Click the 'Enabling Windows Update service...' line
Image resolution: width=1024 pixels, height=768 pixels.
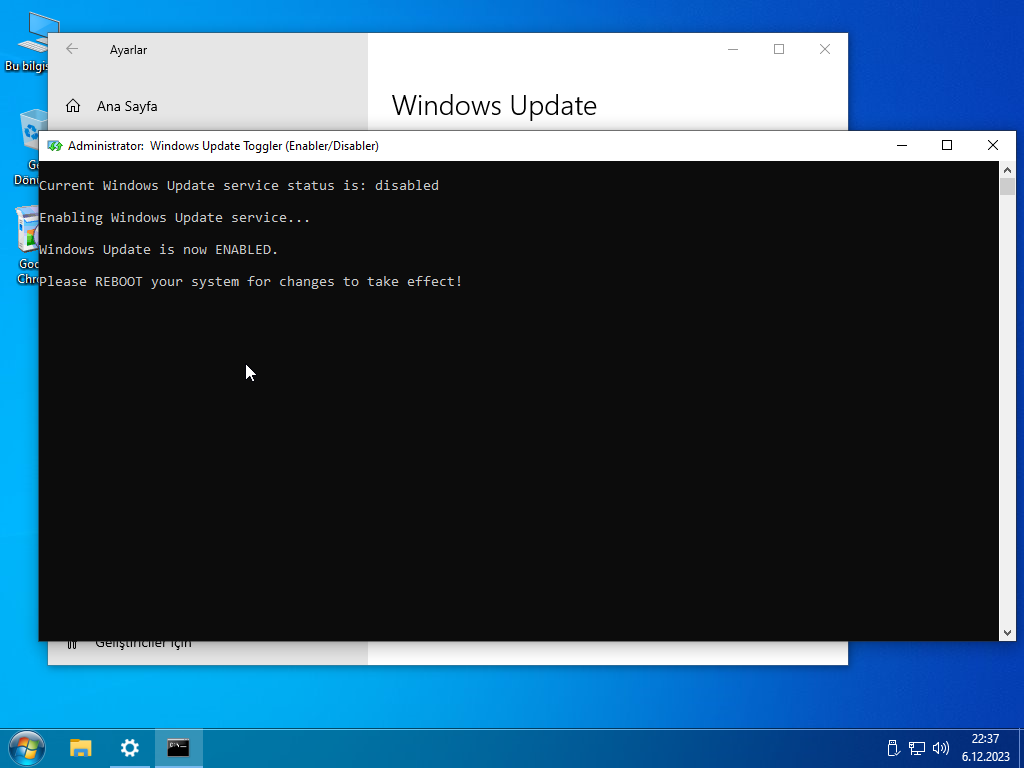(174, 217)
